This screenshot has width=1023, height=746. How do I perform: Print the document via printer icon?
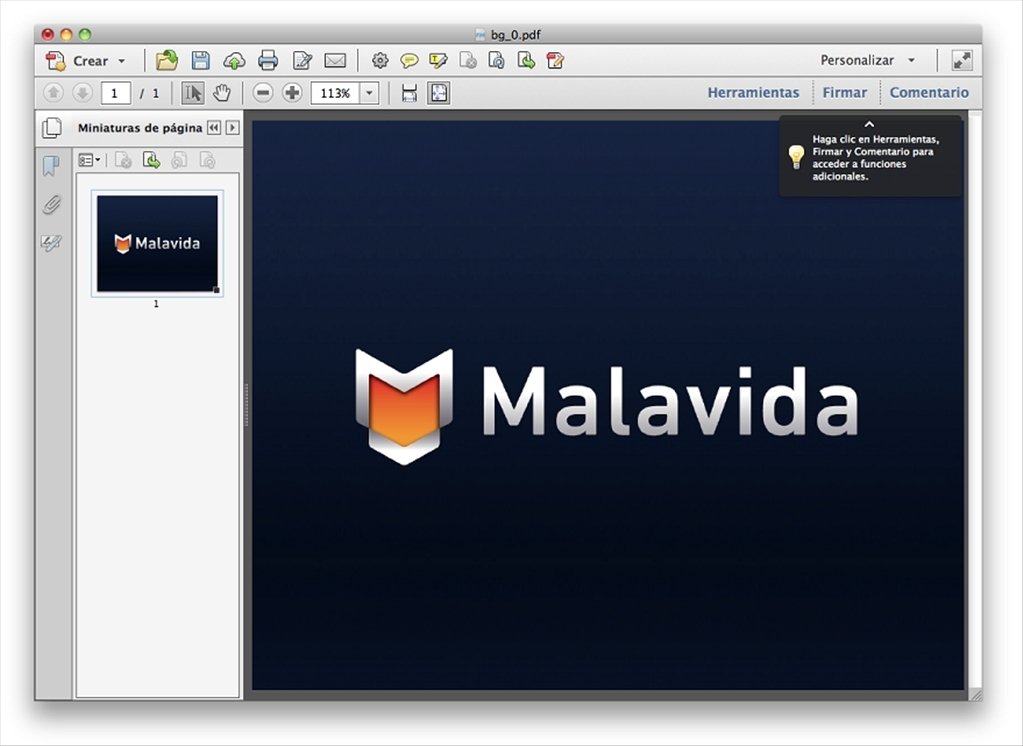click(268, 61)
